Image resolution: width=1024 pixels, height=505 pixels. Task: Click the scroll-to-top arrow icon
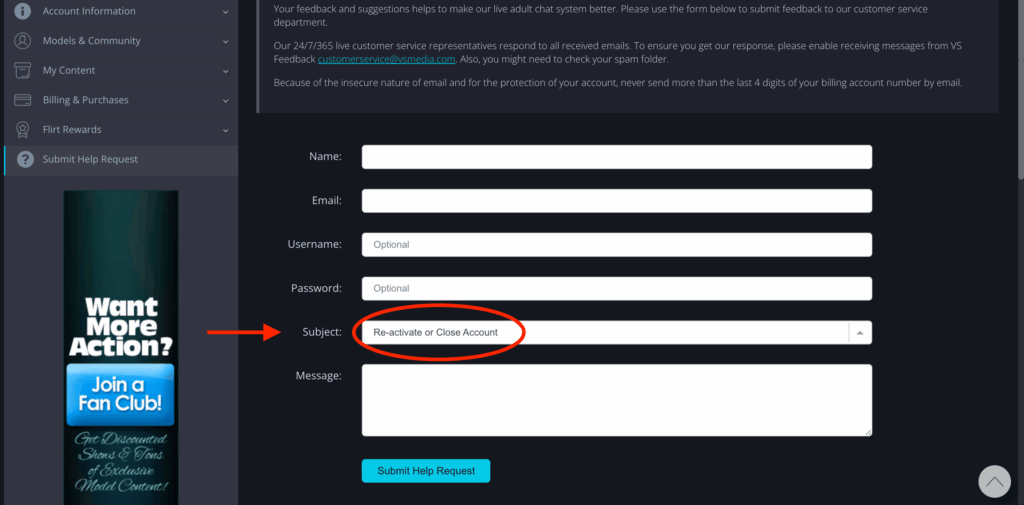(x=994, y=482)
